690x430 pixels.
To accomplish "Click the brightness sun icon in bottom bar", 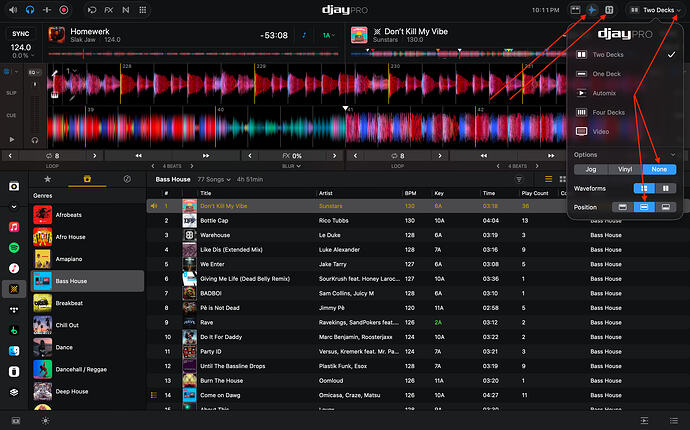I will point(45,421).
